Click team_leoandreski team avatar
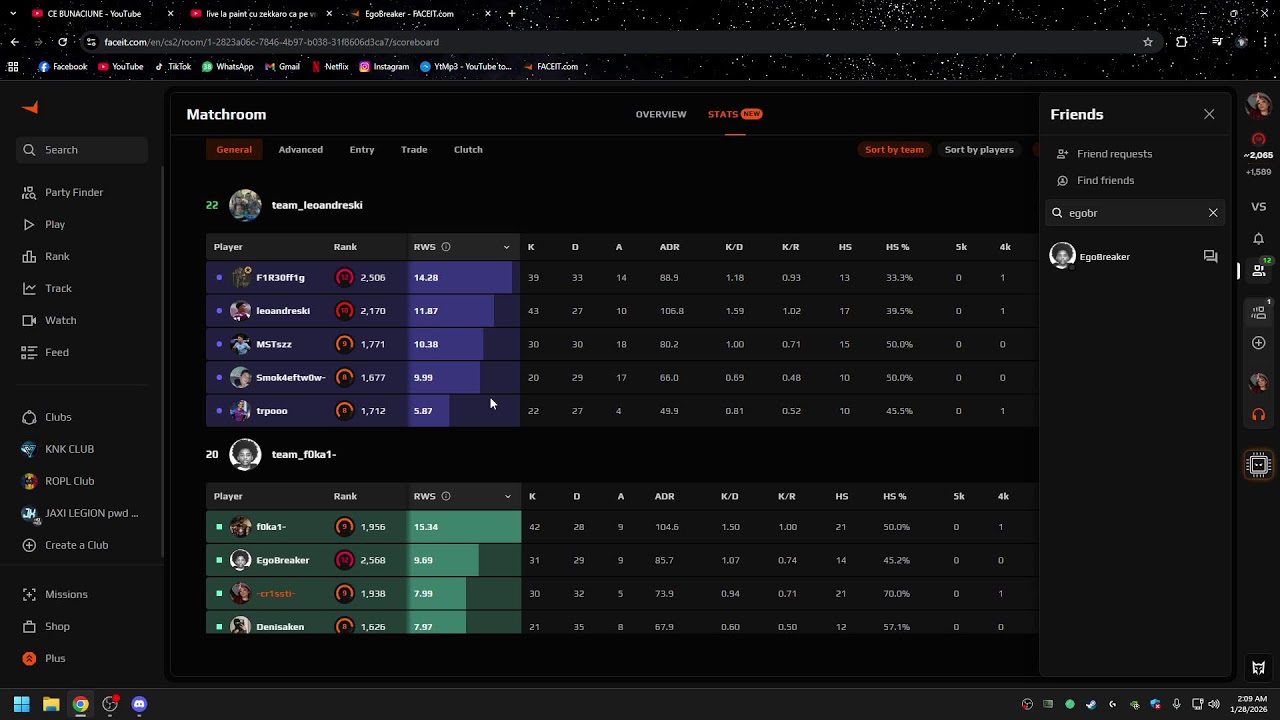The height and width of the screenshot is (720, 1280). 245,205
